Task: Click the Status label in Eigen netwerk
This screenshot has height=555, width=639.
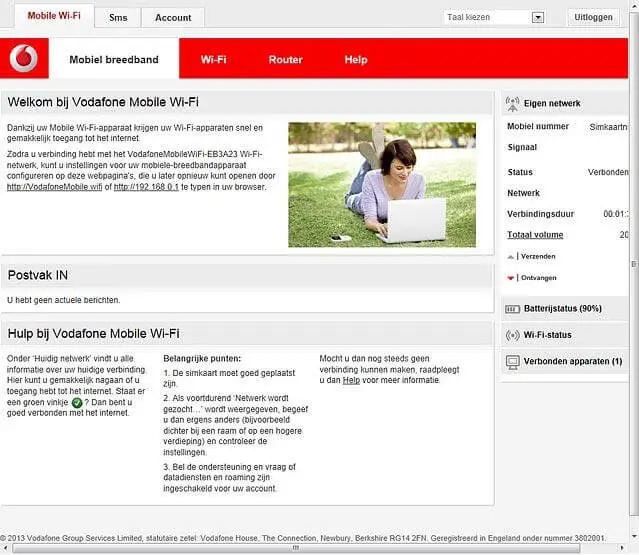Action: point(520,172)
